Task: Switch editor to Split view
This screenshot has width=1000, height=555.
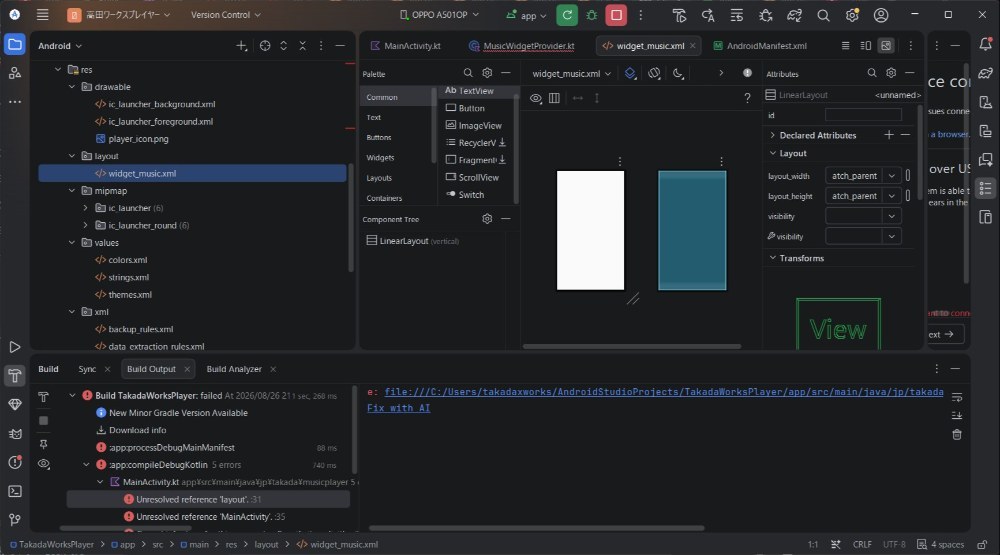Action: pyautogui.click(x=865, y=46)
